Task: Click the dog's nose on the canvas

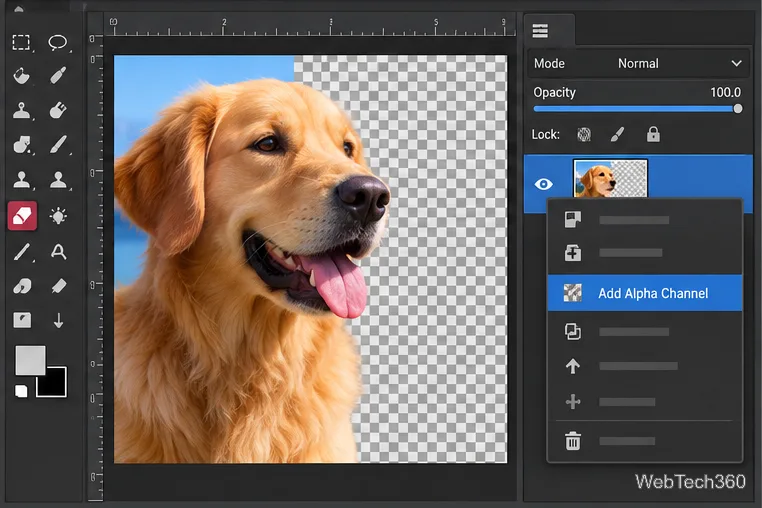Action: (x=364, y=198)
